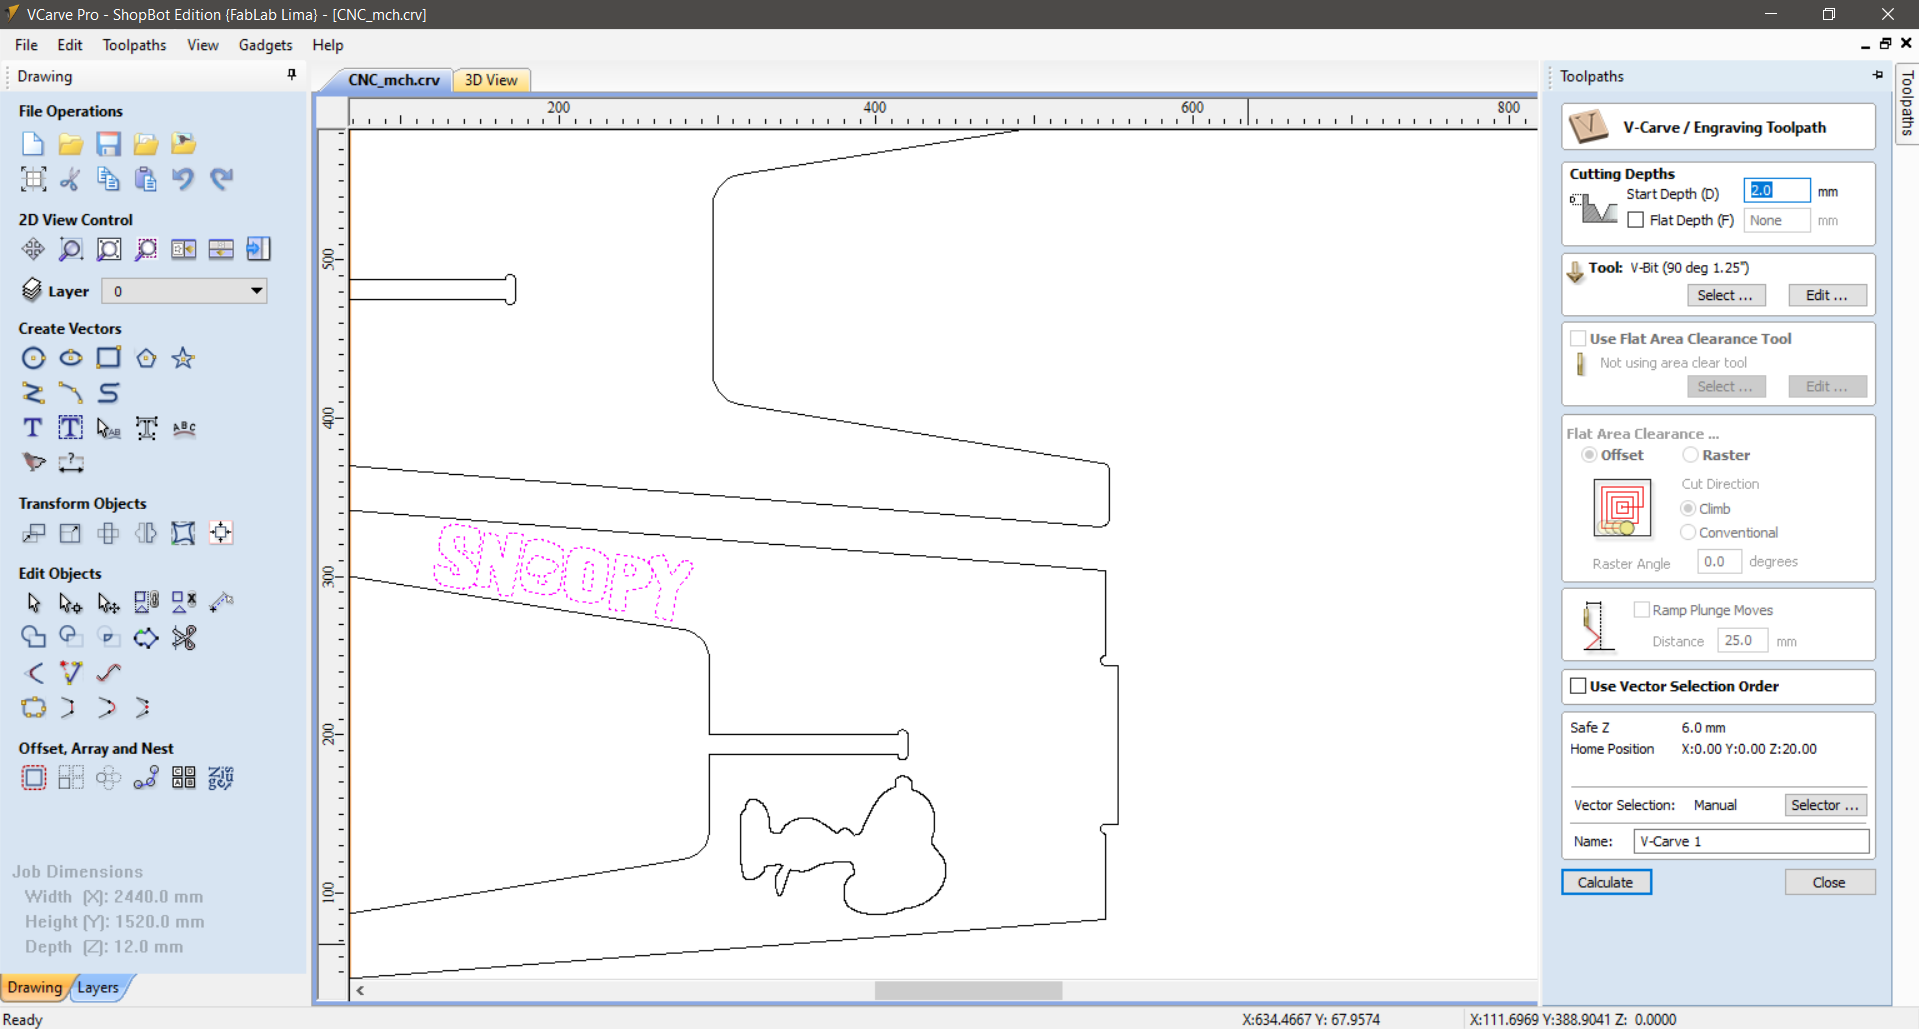Image resolution: width=1919 pixels, height=1029 pixels.
Task: Open the Trace Bitmap bird tool
Action: tap(33, 463)
